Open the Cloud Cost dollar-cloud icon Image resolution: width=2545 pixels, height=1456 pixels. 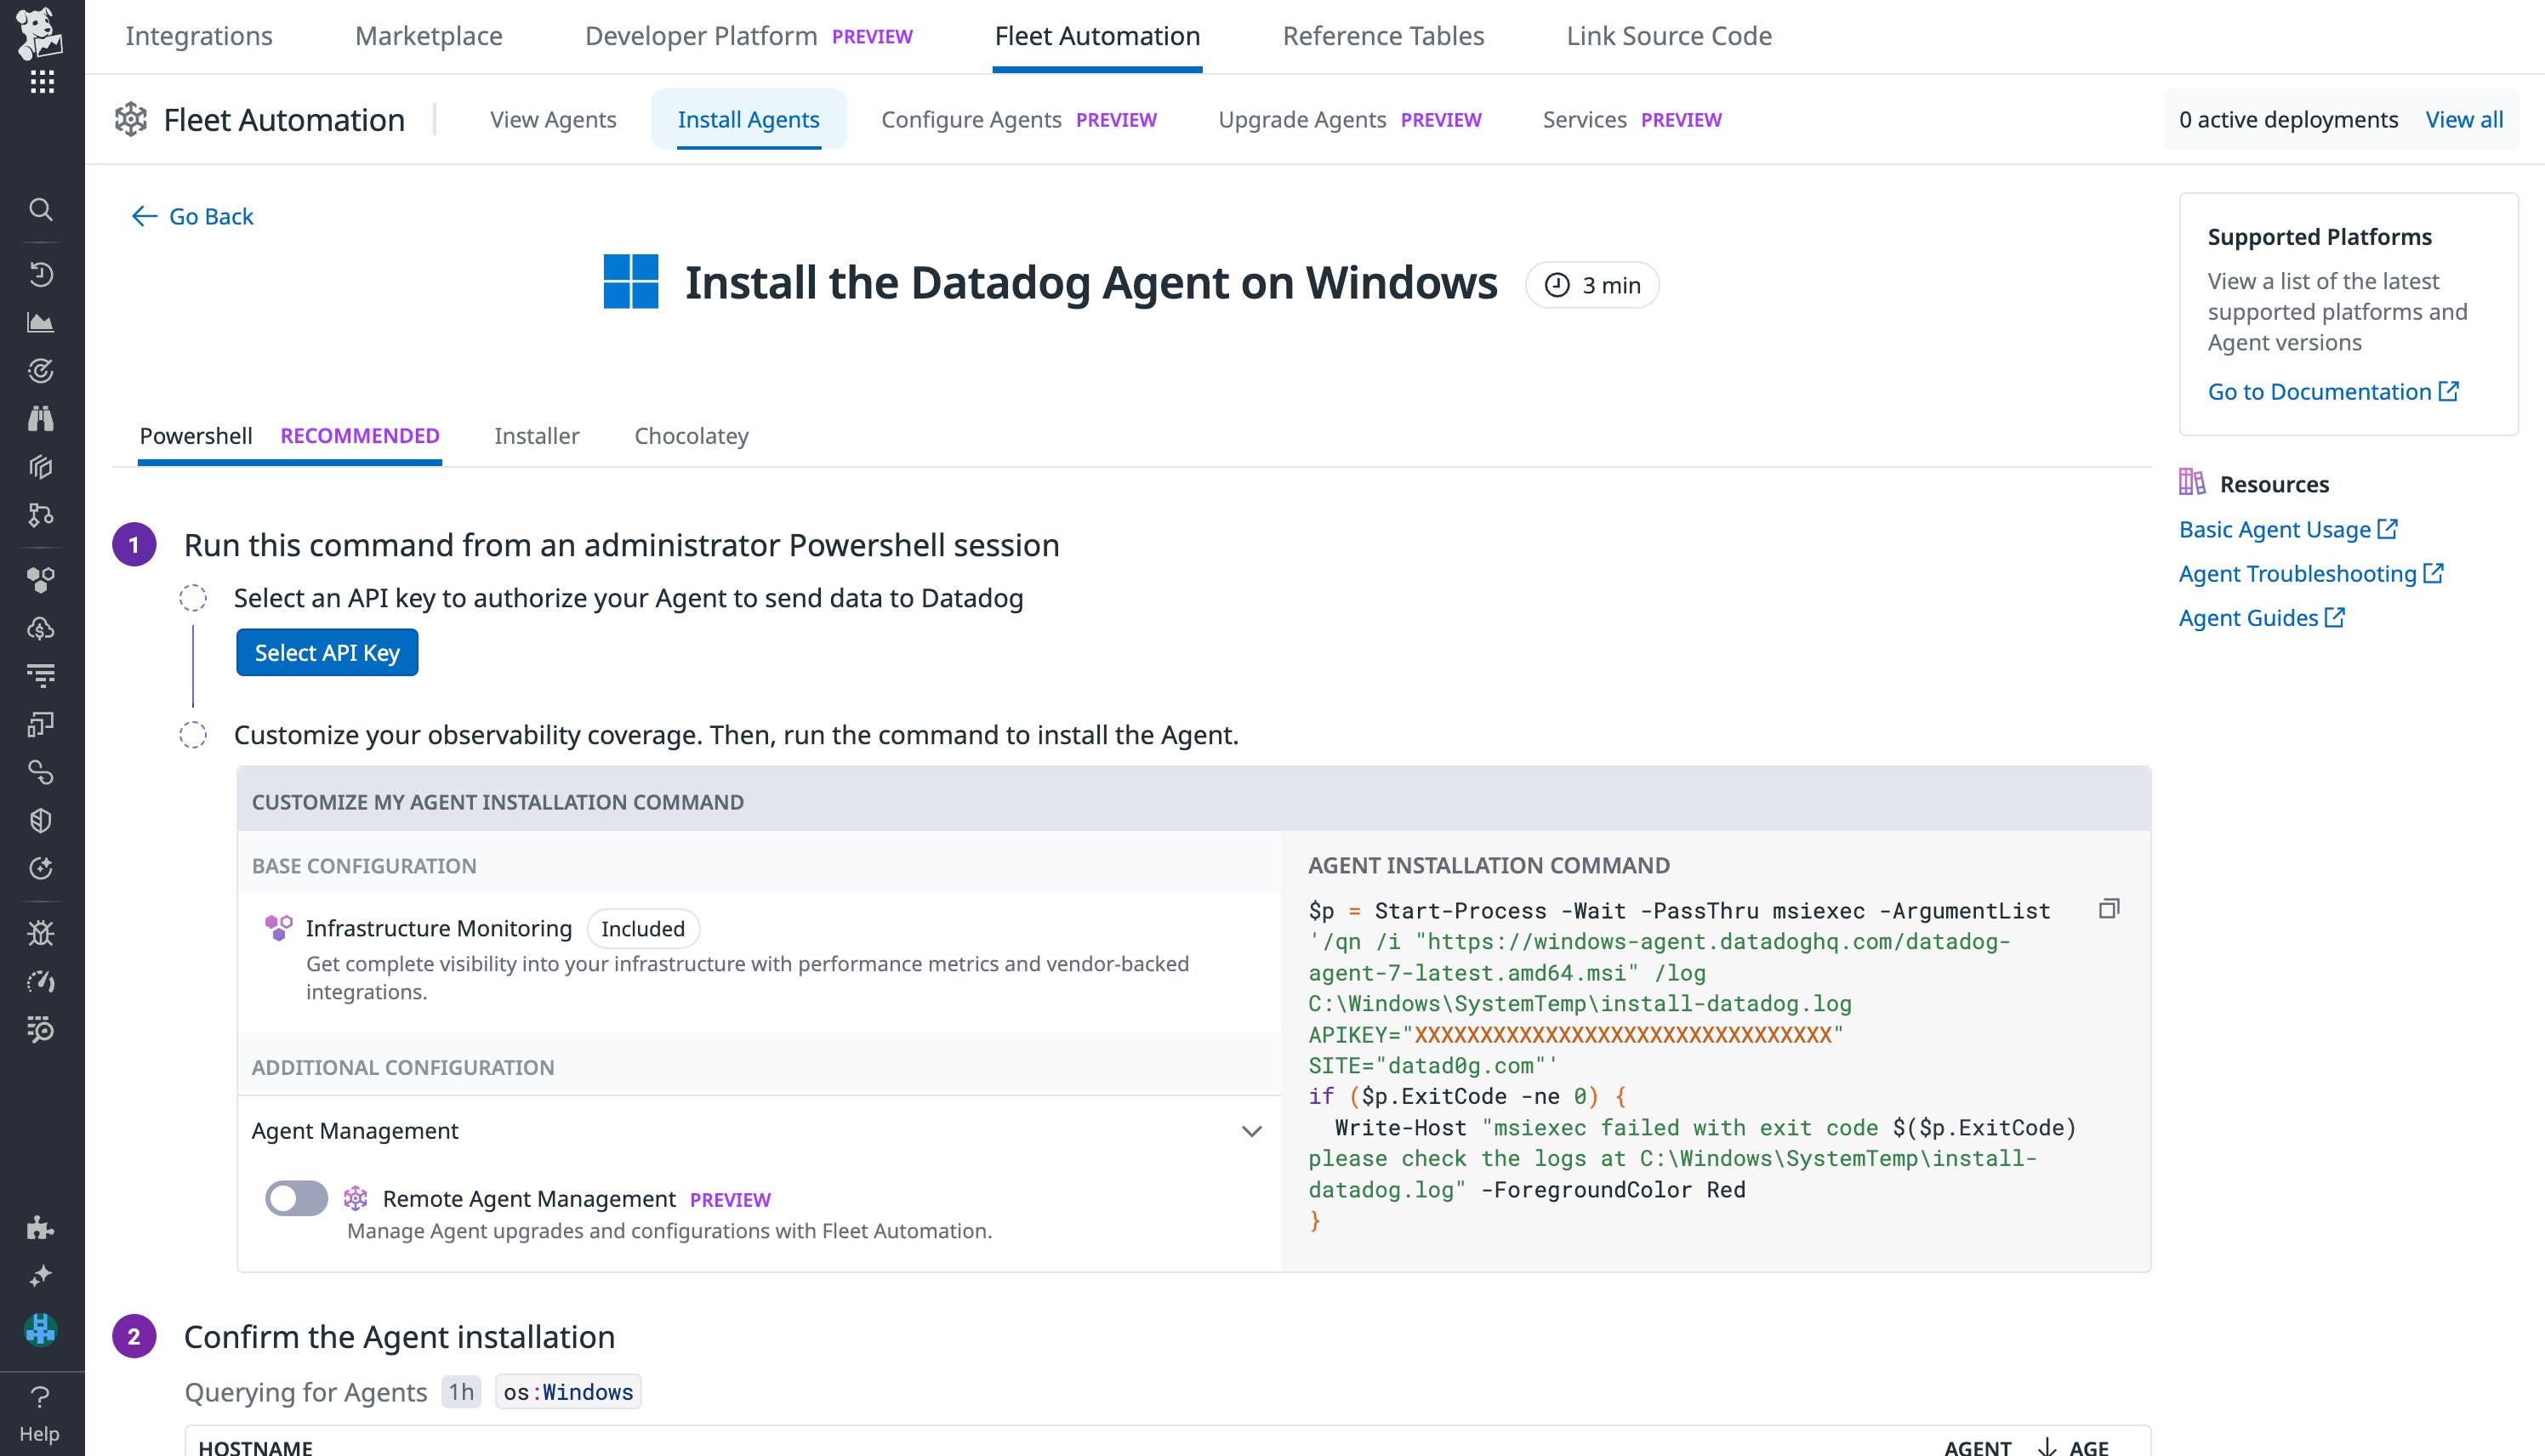tap(41, 628)
